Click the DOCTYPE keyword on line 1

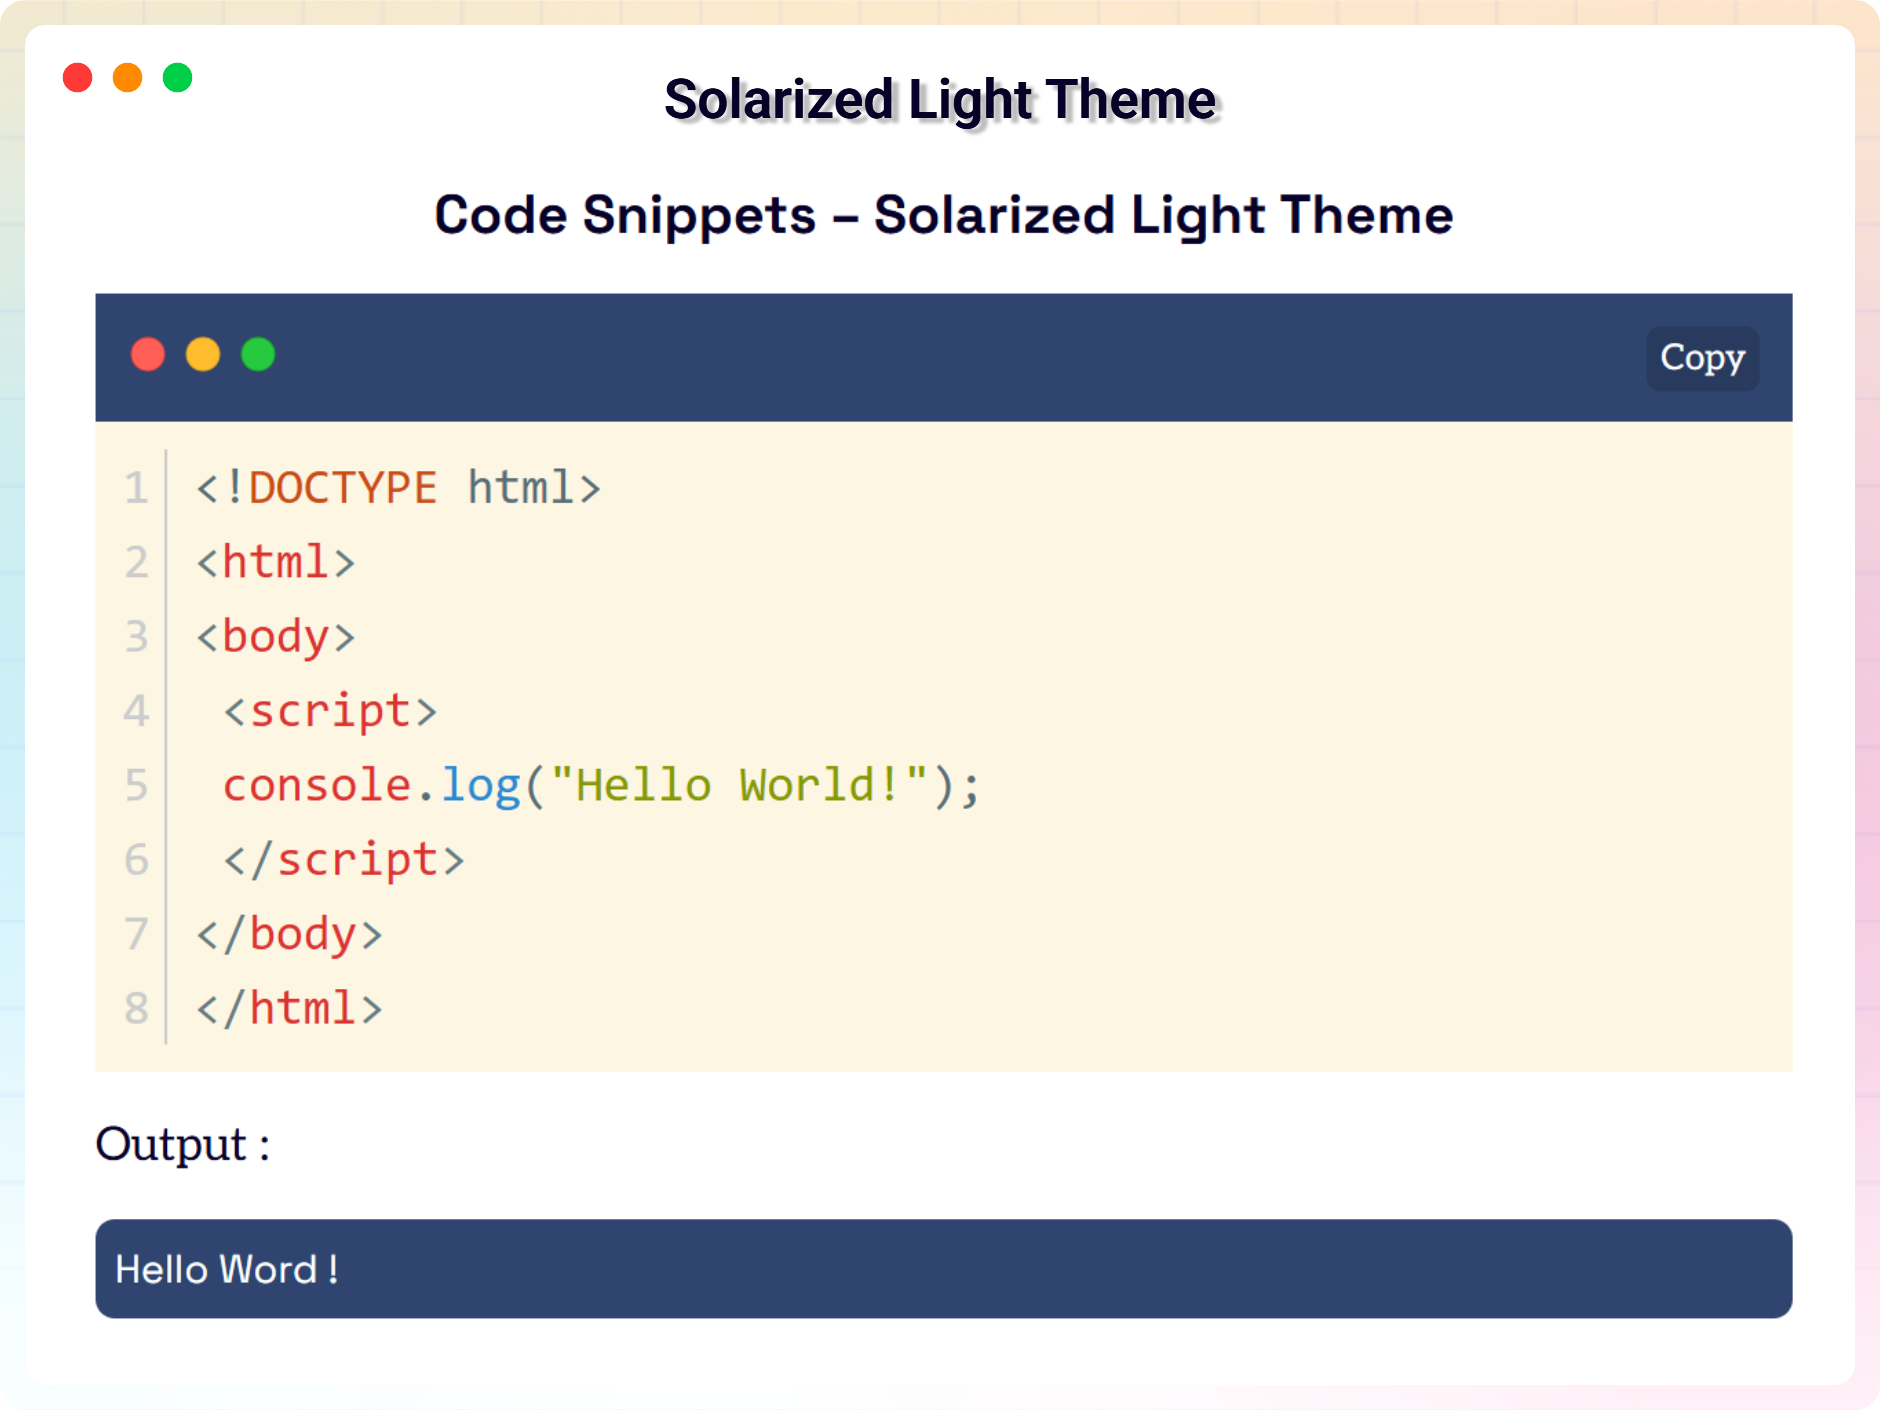pos(342,488)
